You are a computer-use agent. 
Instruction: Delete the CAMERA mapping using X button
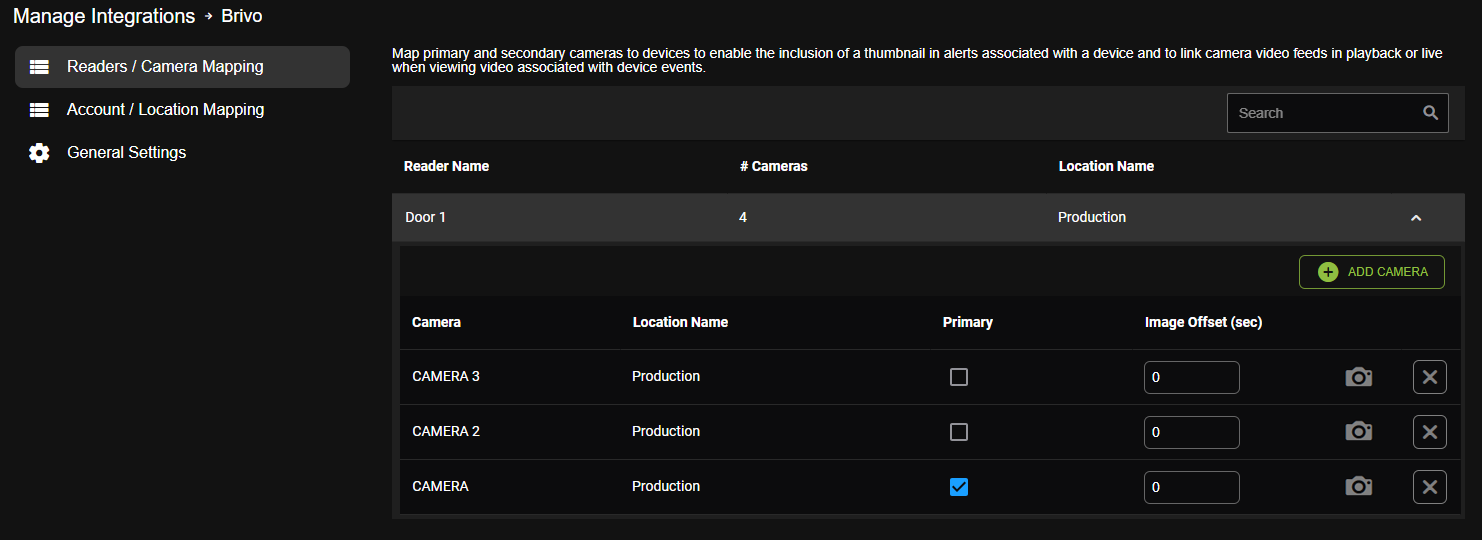click(x=1430, y=487)
